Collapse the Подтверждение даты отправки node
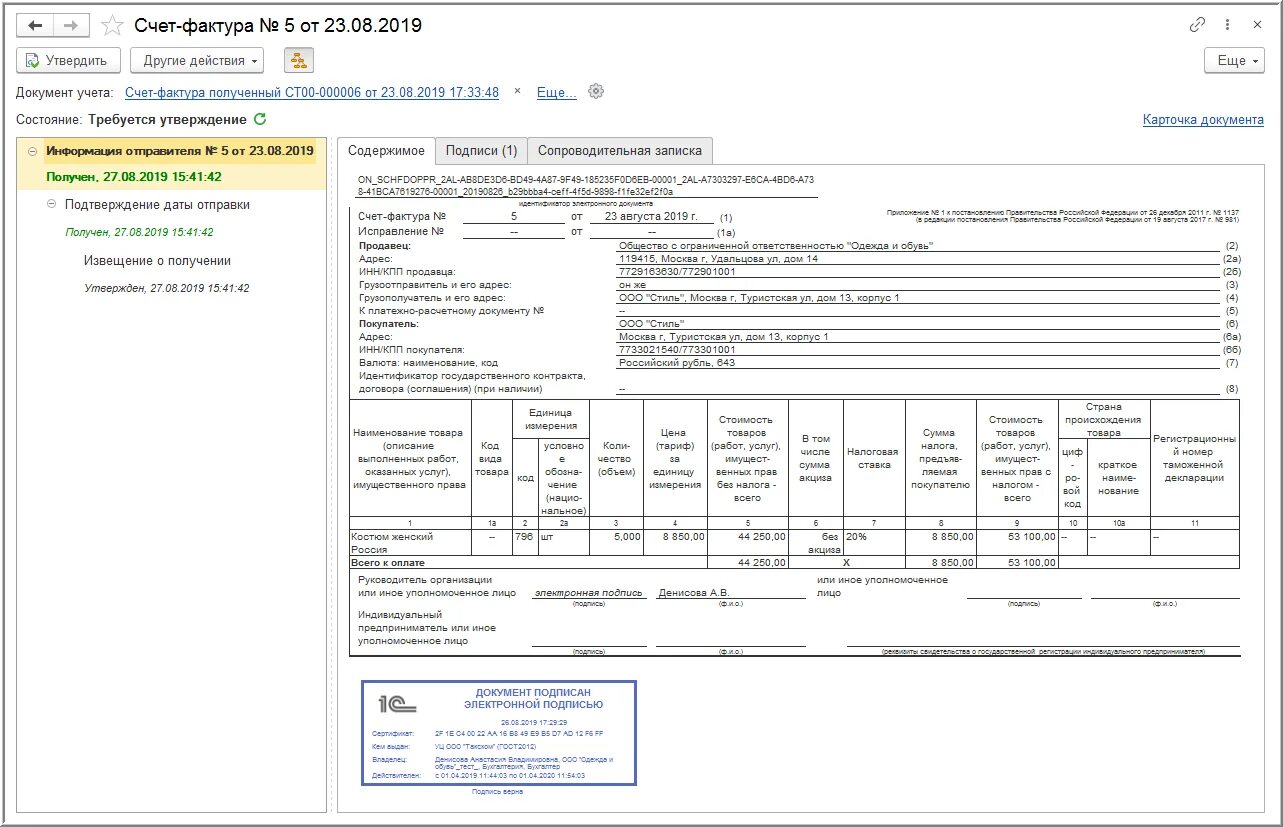The image size is (1283, 827). tap(52, 205)
